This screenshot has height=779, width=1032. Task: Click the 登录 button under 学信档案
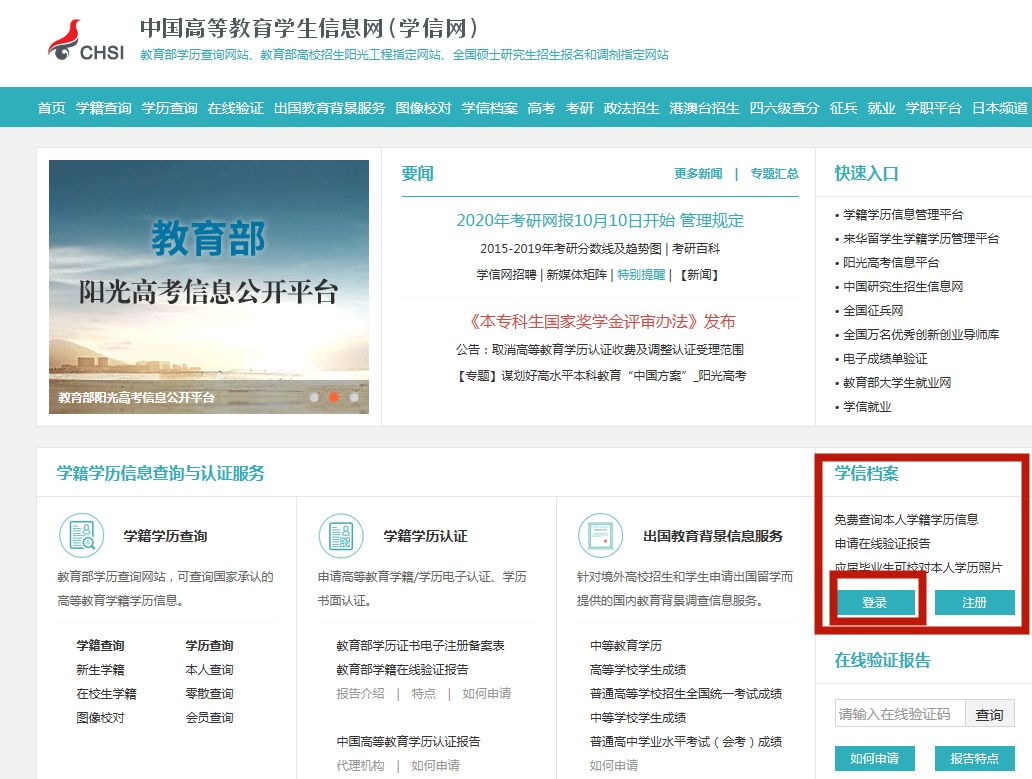(875, 603)
